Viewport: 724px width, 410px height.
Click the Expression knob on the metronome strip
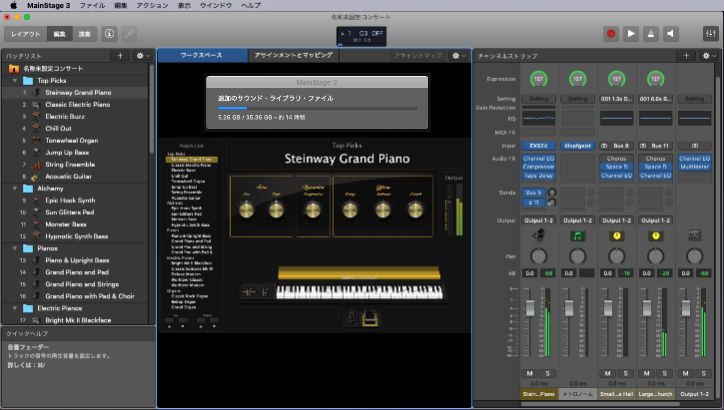(x=577, y=79)
